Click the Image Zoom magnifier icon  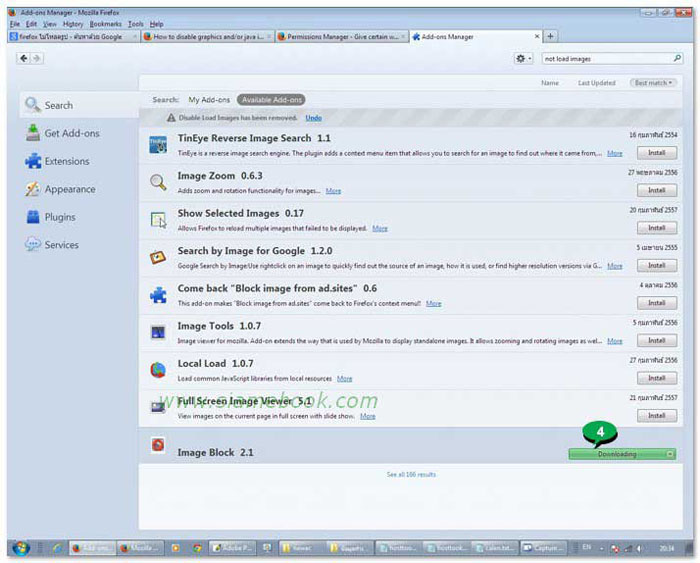click(158, 182)
